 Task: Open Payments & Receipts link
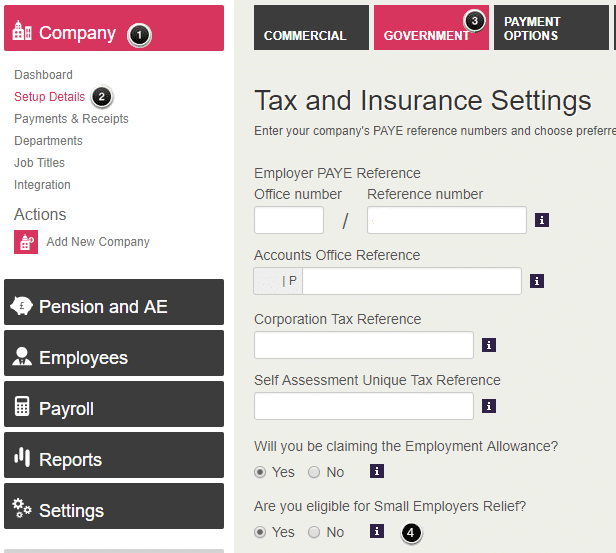click(x=71, y=119)
